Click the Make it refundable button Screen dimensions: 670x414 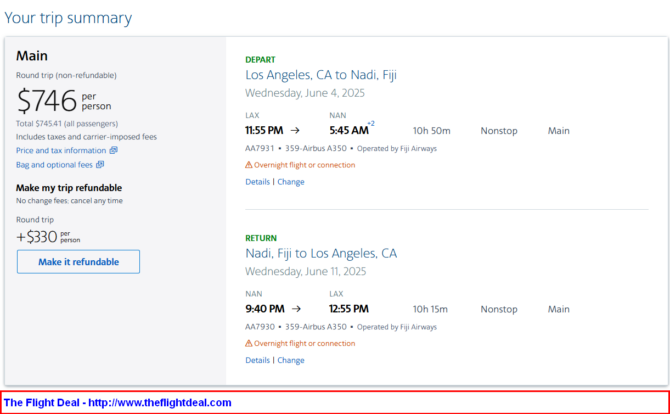(x=78, y=262)
